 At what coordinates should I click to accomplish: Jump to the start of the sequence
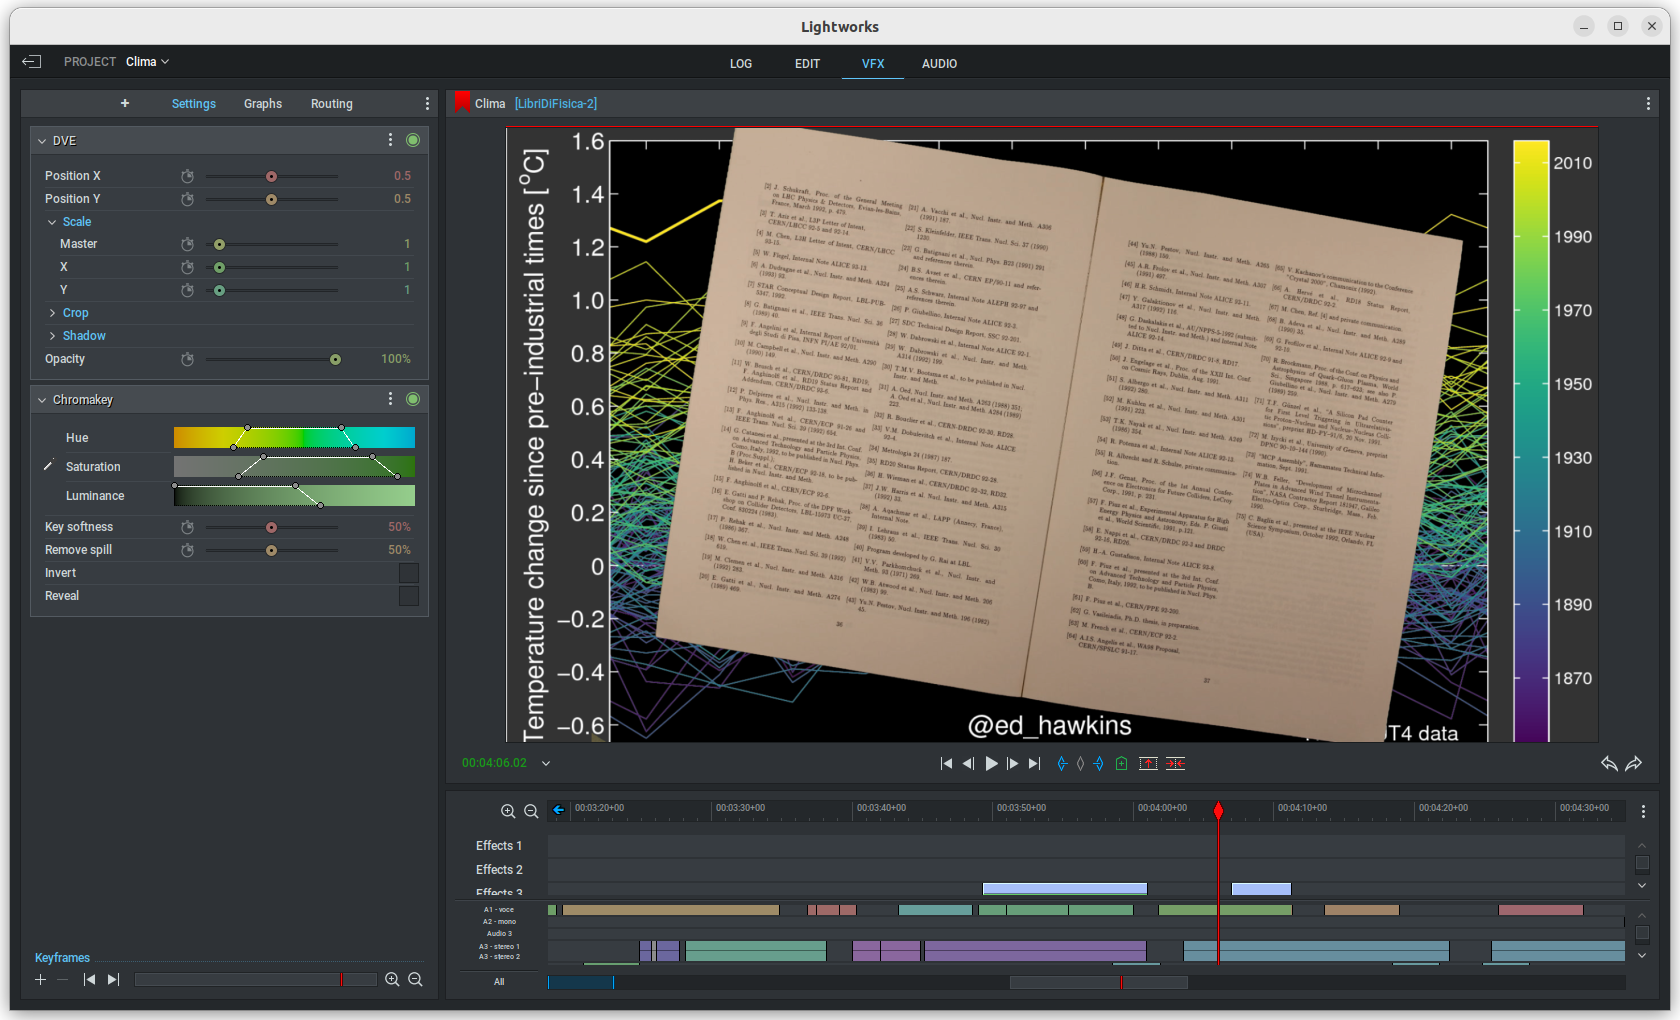click(x=946, y=763)
